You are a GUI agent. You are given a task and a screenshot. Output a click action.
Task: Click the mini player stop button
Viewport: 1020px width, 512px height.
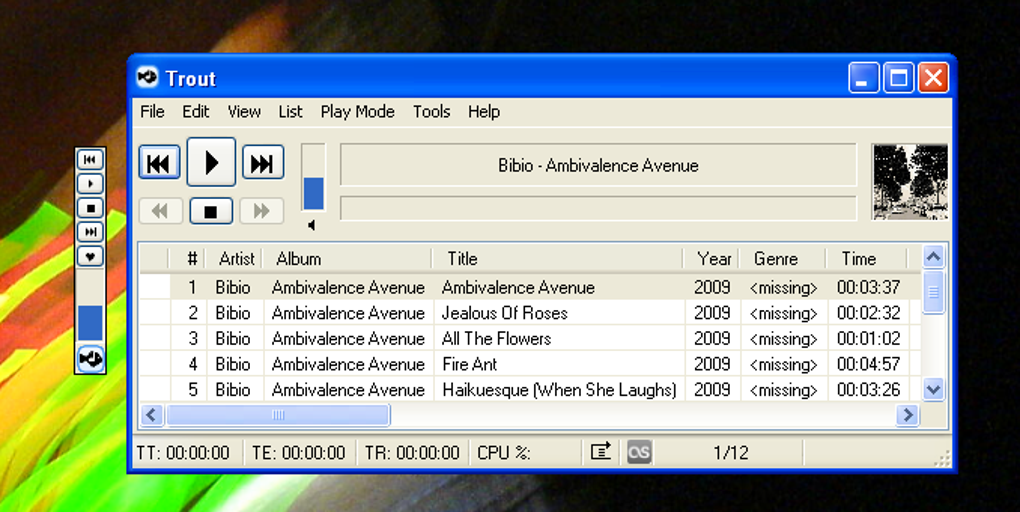[x=90, y=208]
